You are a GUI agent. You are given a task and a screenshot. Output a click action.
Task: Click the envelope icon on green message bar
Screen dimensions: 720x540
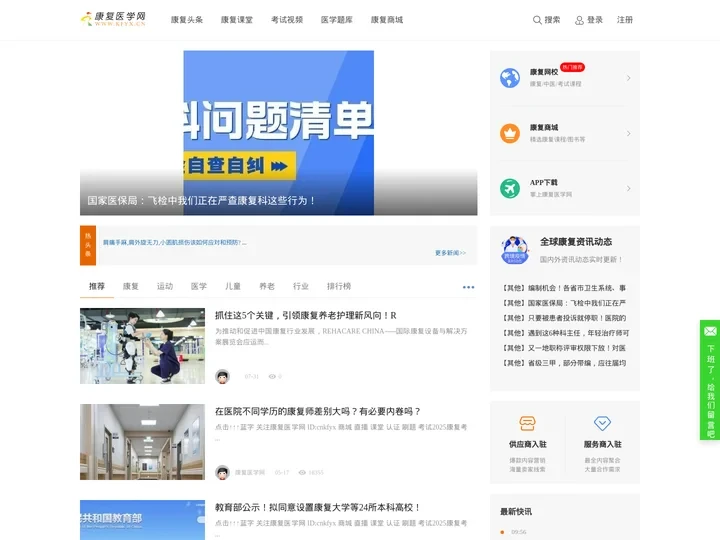coord(710,331)
